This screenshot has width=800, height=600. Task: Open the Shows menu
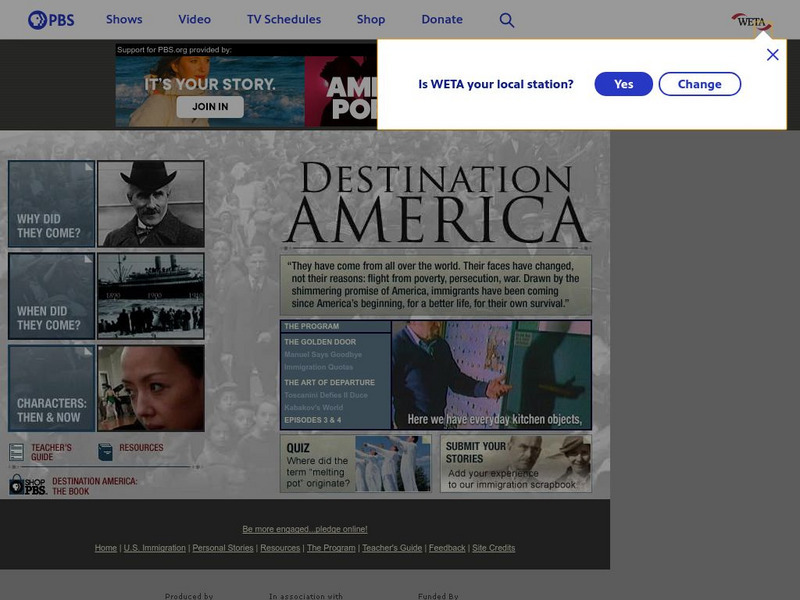coord(124,19)
